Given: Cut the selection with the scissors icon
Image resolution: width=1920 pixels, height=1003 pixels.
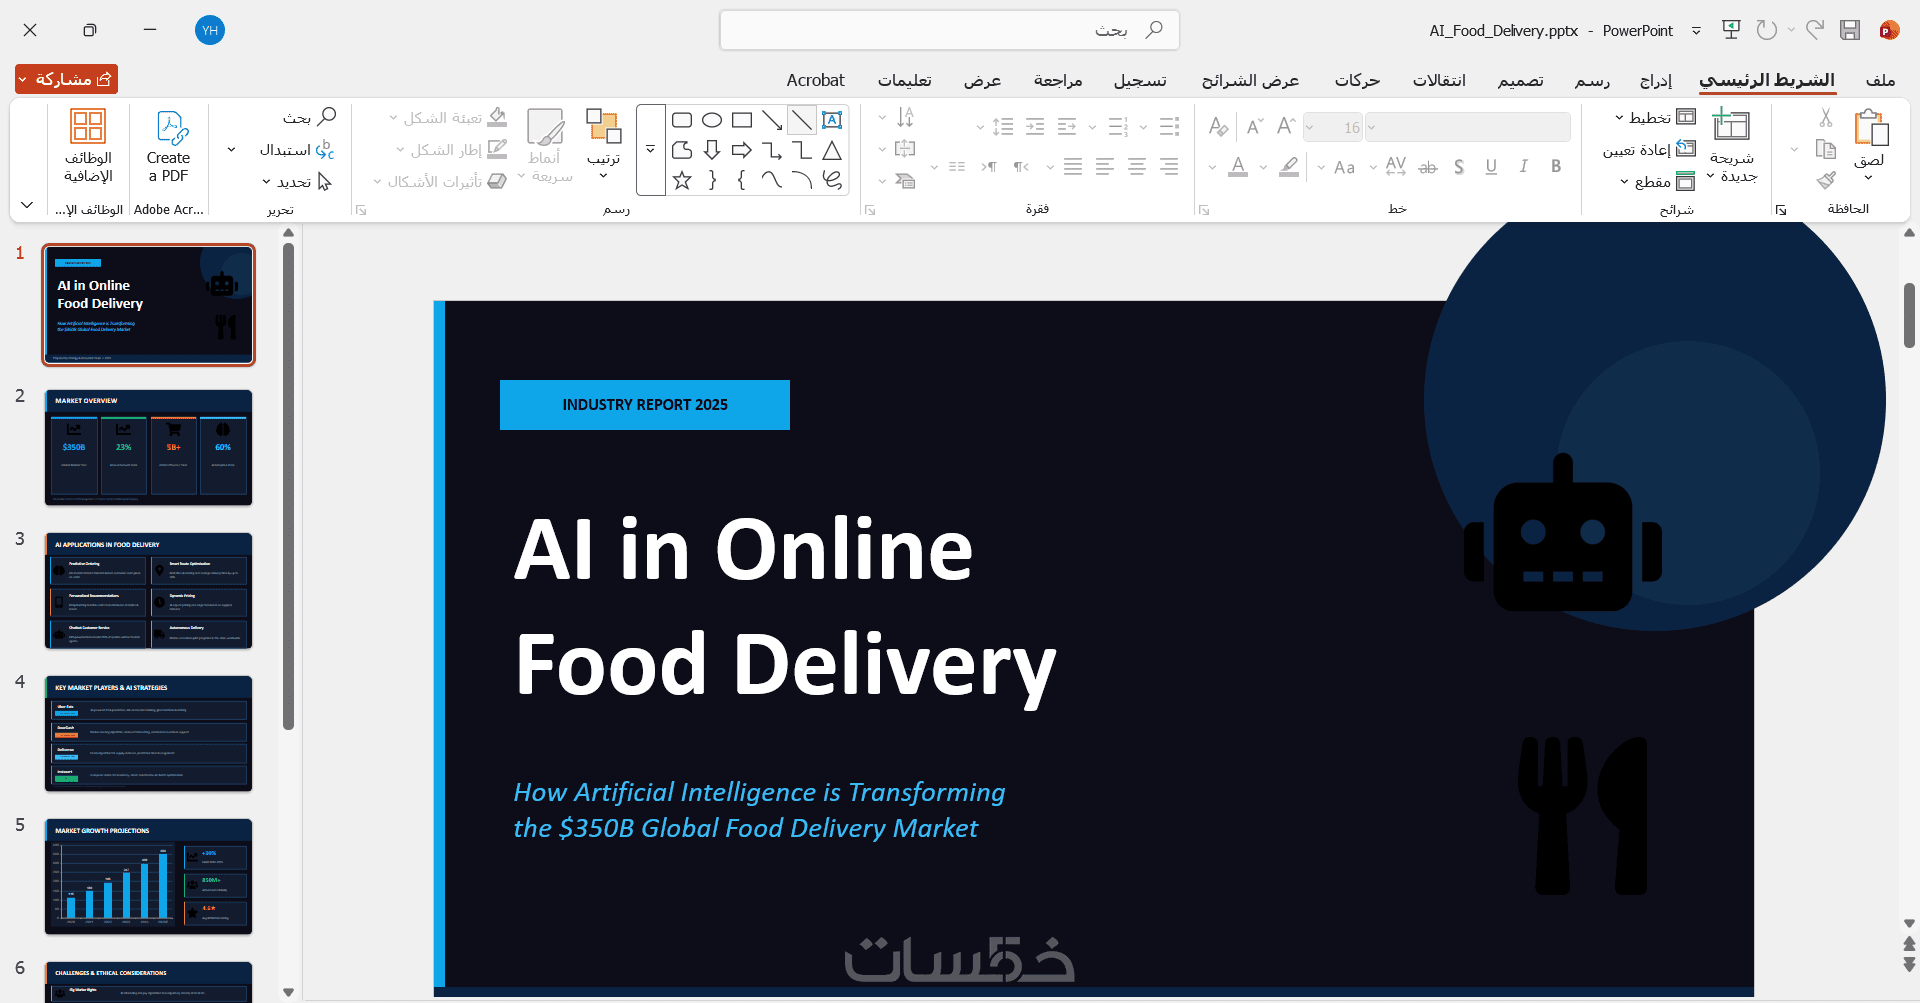Looking at the screenshot, I should (1826, 118).
